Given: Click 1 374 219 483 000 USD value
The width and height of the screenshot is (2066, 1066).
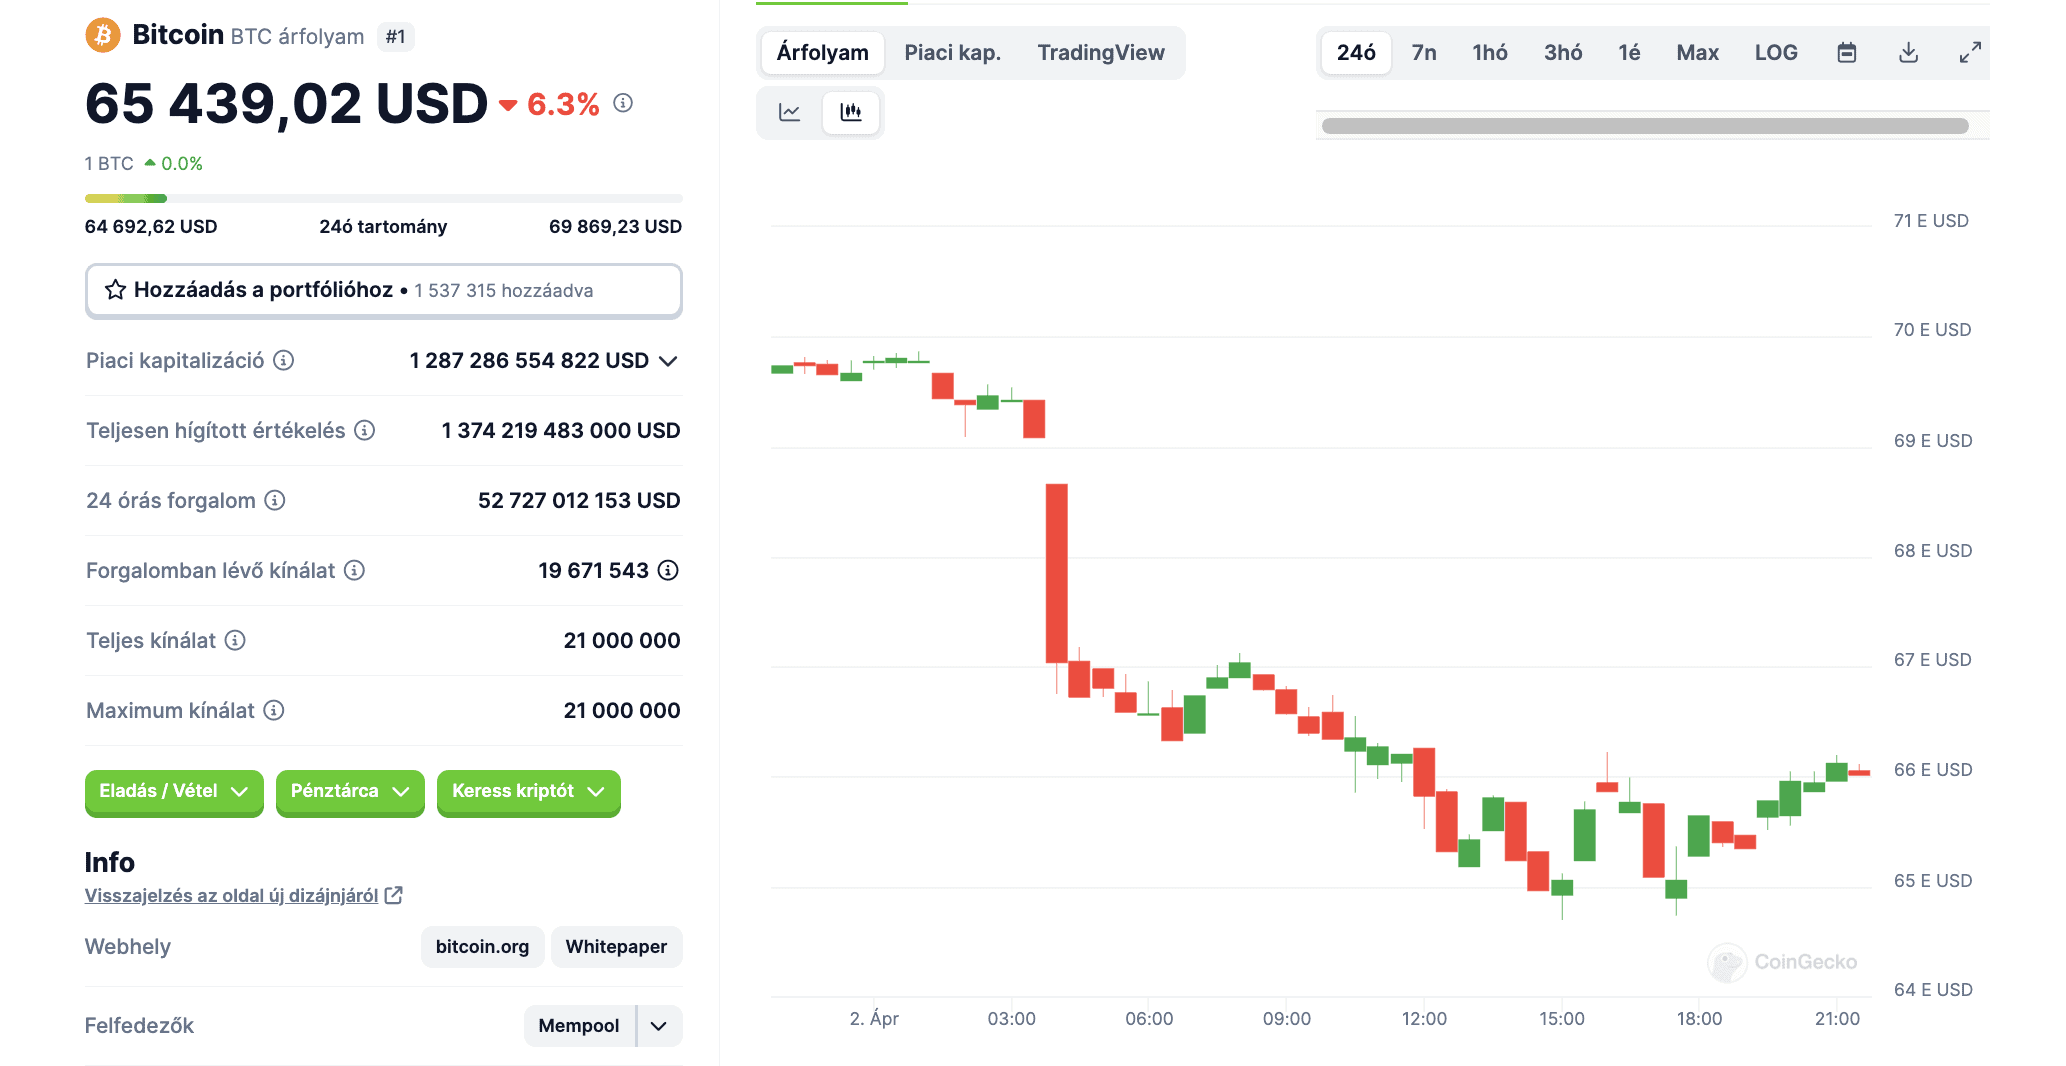Looking at the screenshot, I should tap(561, 430).
